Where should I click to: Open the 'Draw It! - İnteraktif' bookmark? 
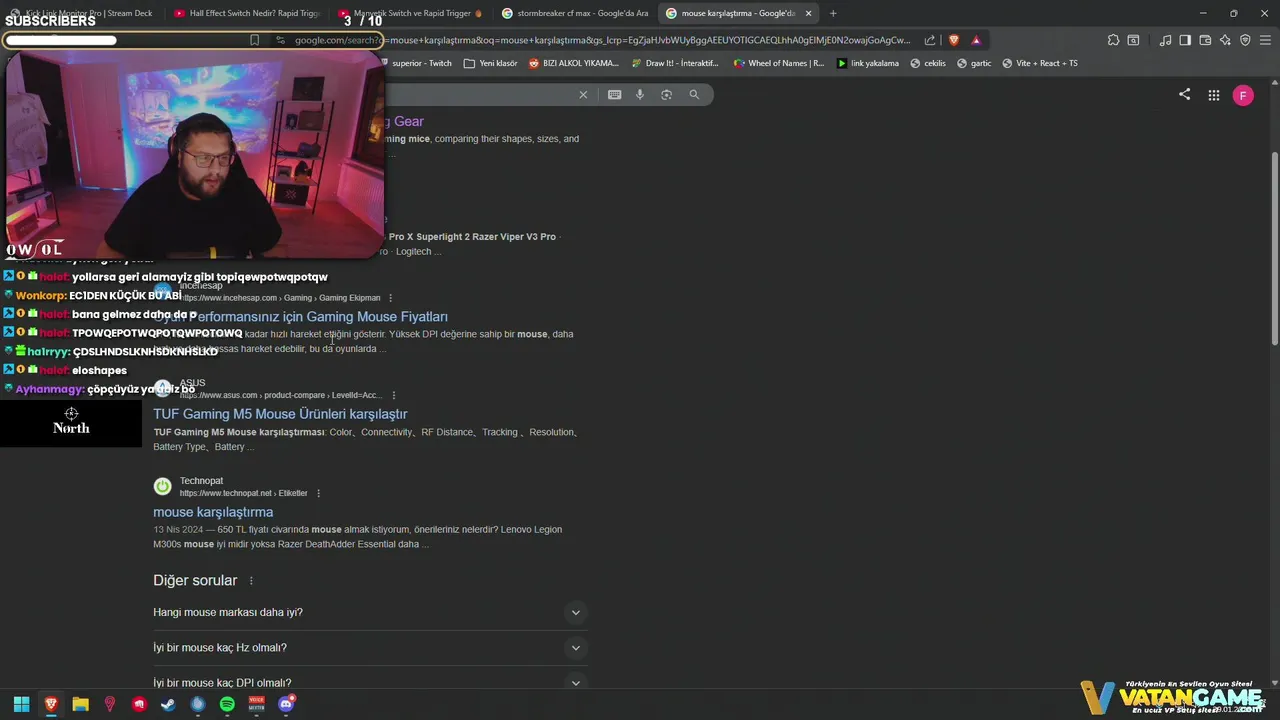(675, 63)
